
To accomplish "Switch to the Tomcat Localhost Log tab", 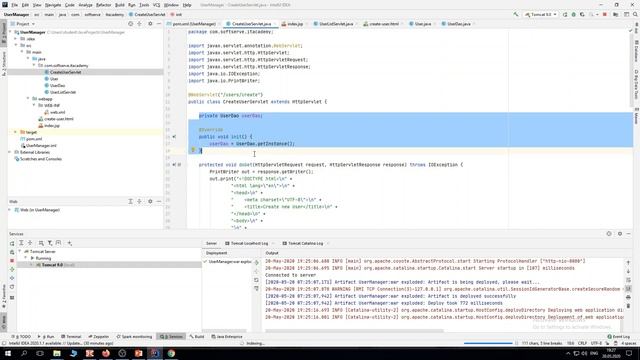I will click(247, 243).
